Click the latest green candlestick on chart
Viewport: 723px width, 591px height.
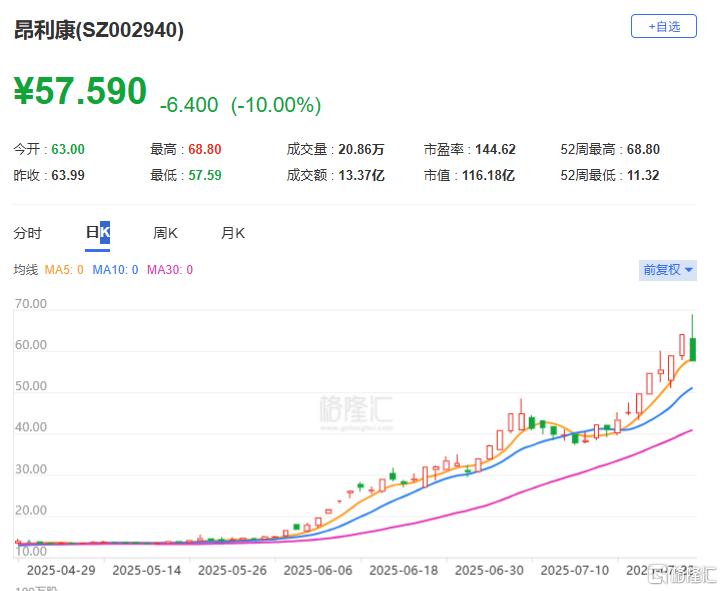693,349
